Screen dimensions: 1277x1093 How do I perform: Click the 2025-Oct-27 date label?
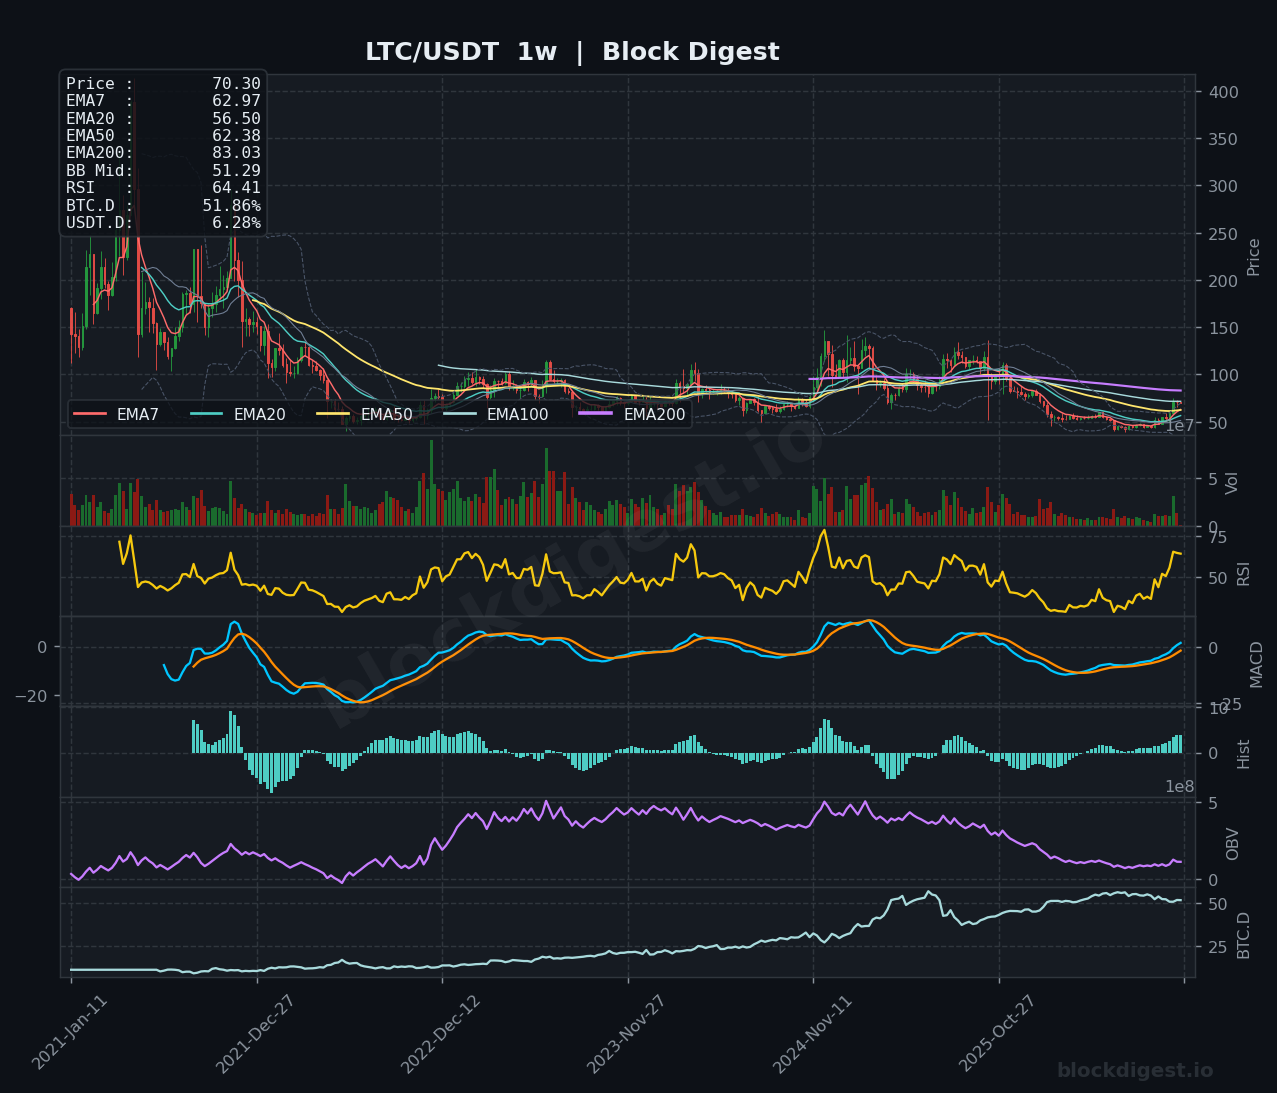(998, 1033)
